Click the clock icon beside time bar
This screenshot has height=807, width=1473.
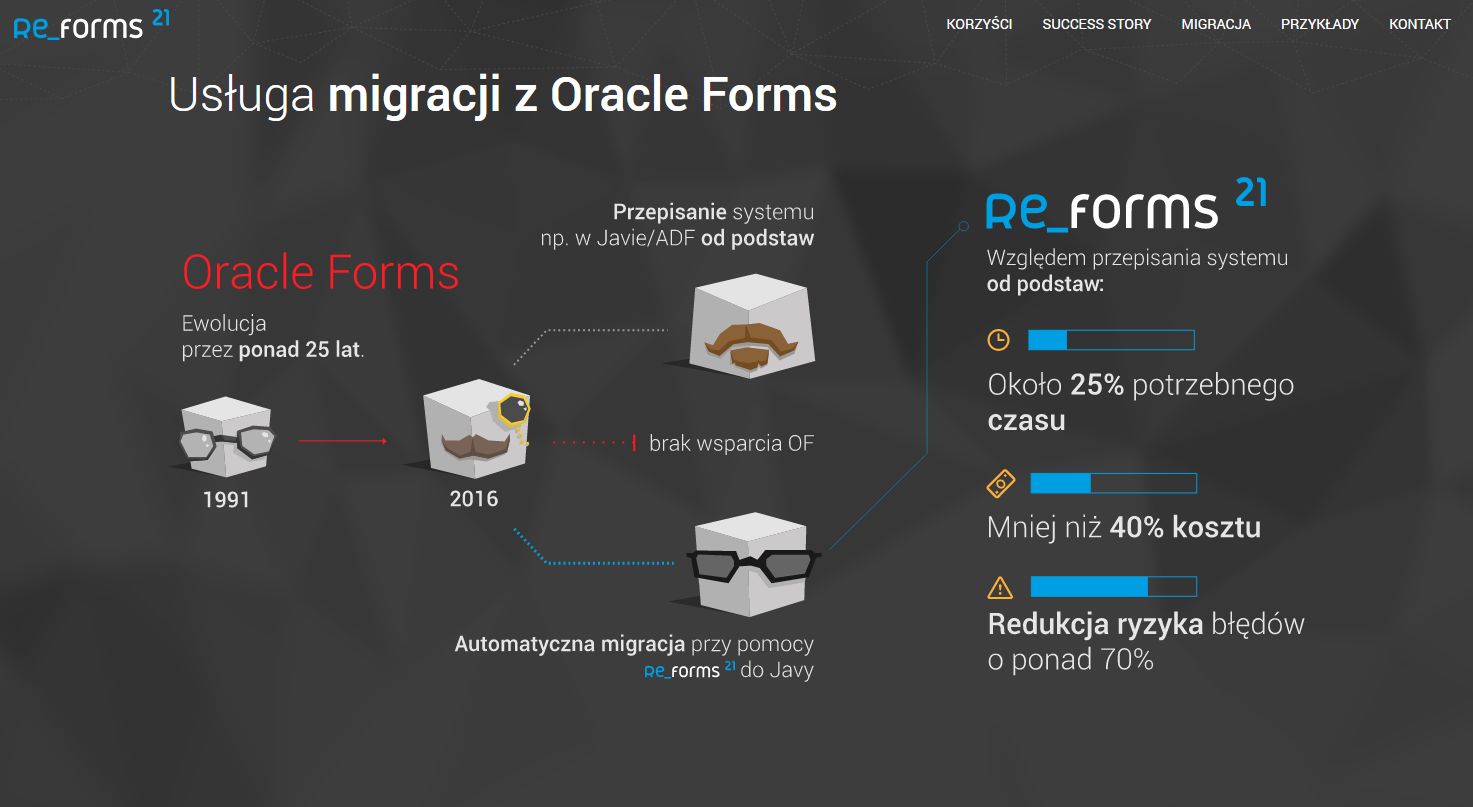tap(998, 340)
